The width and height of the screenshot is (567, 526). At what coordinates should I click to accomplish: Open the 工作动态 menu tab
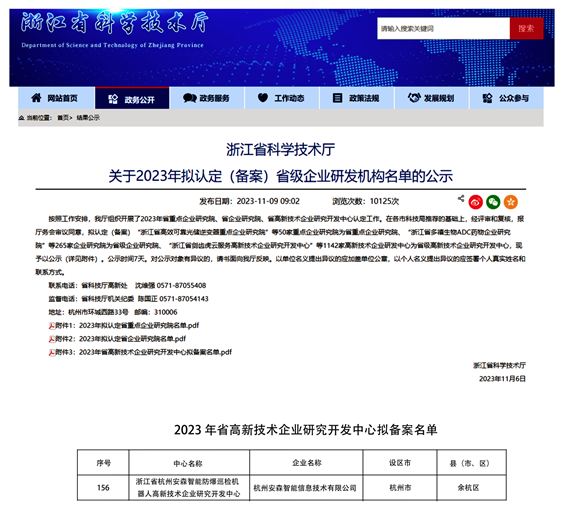tap(282, 98)
